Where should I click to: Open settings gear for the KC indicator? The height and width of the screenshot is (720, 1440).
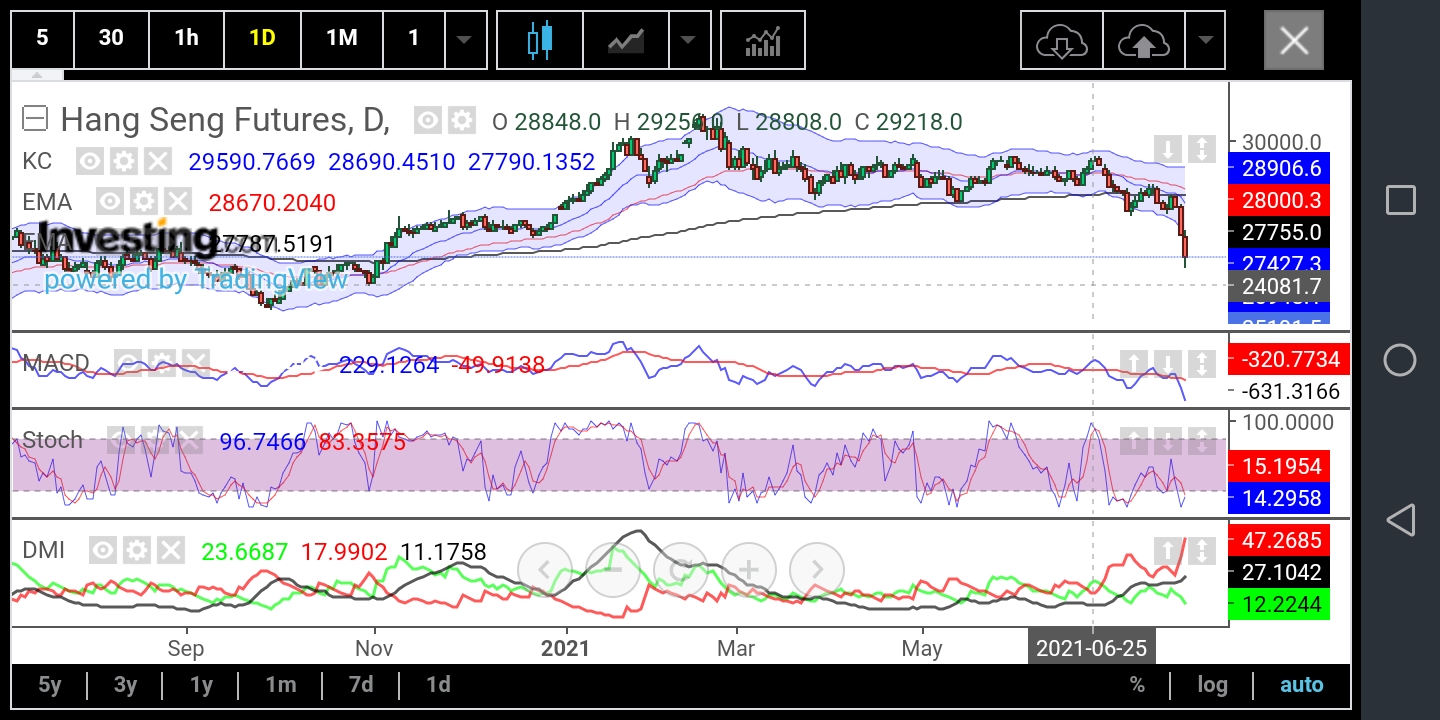point(124,161)
